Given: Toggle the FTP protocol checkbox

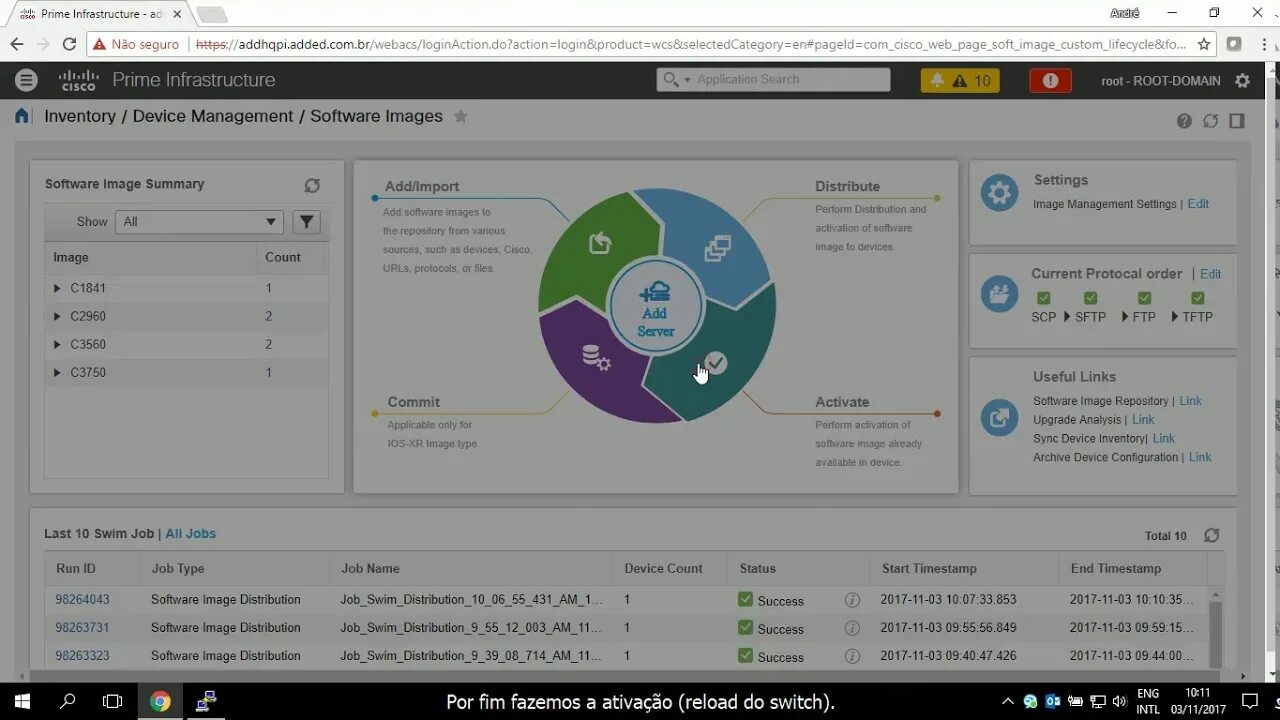Looking at the screenshot, I should [1144, 298].
